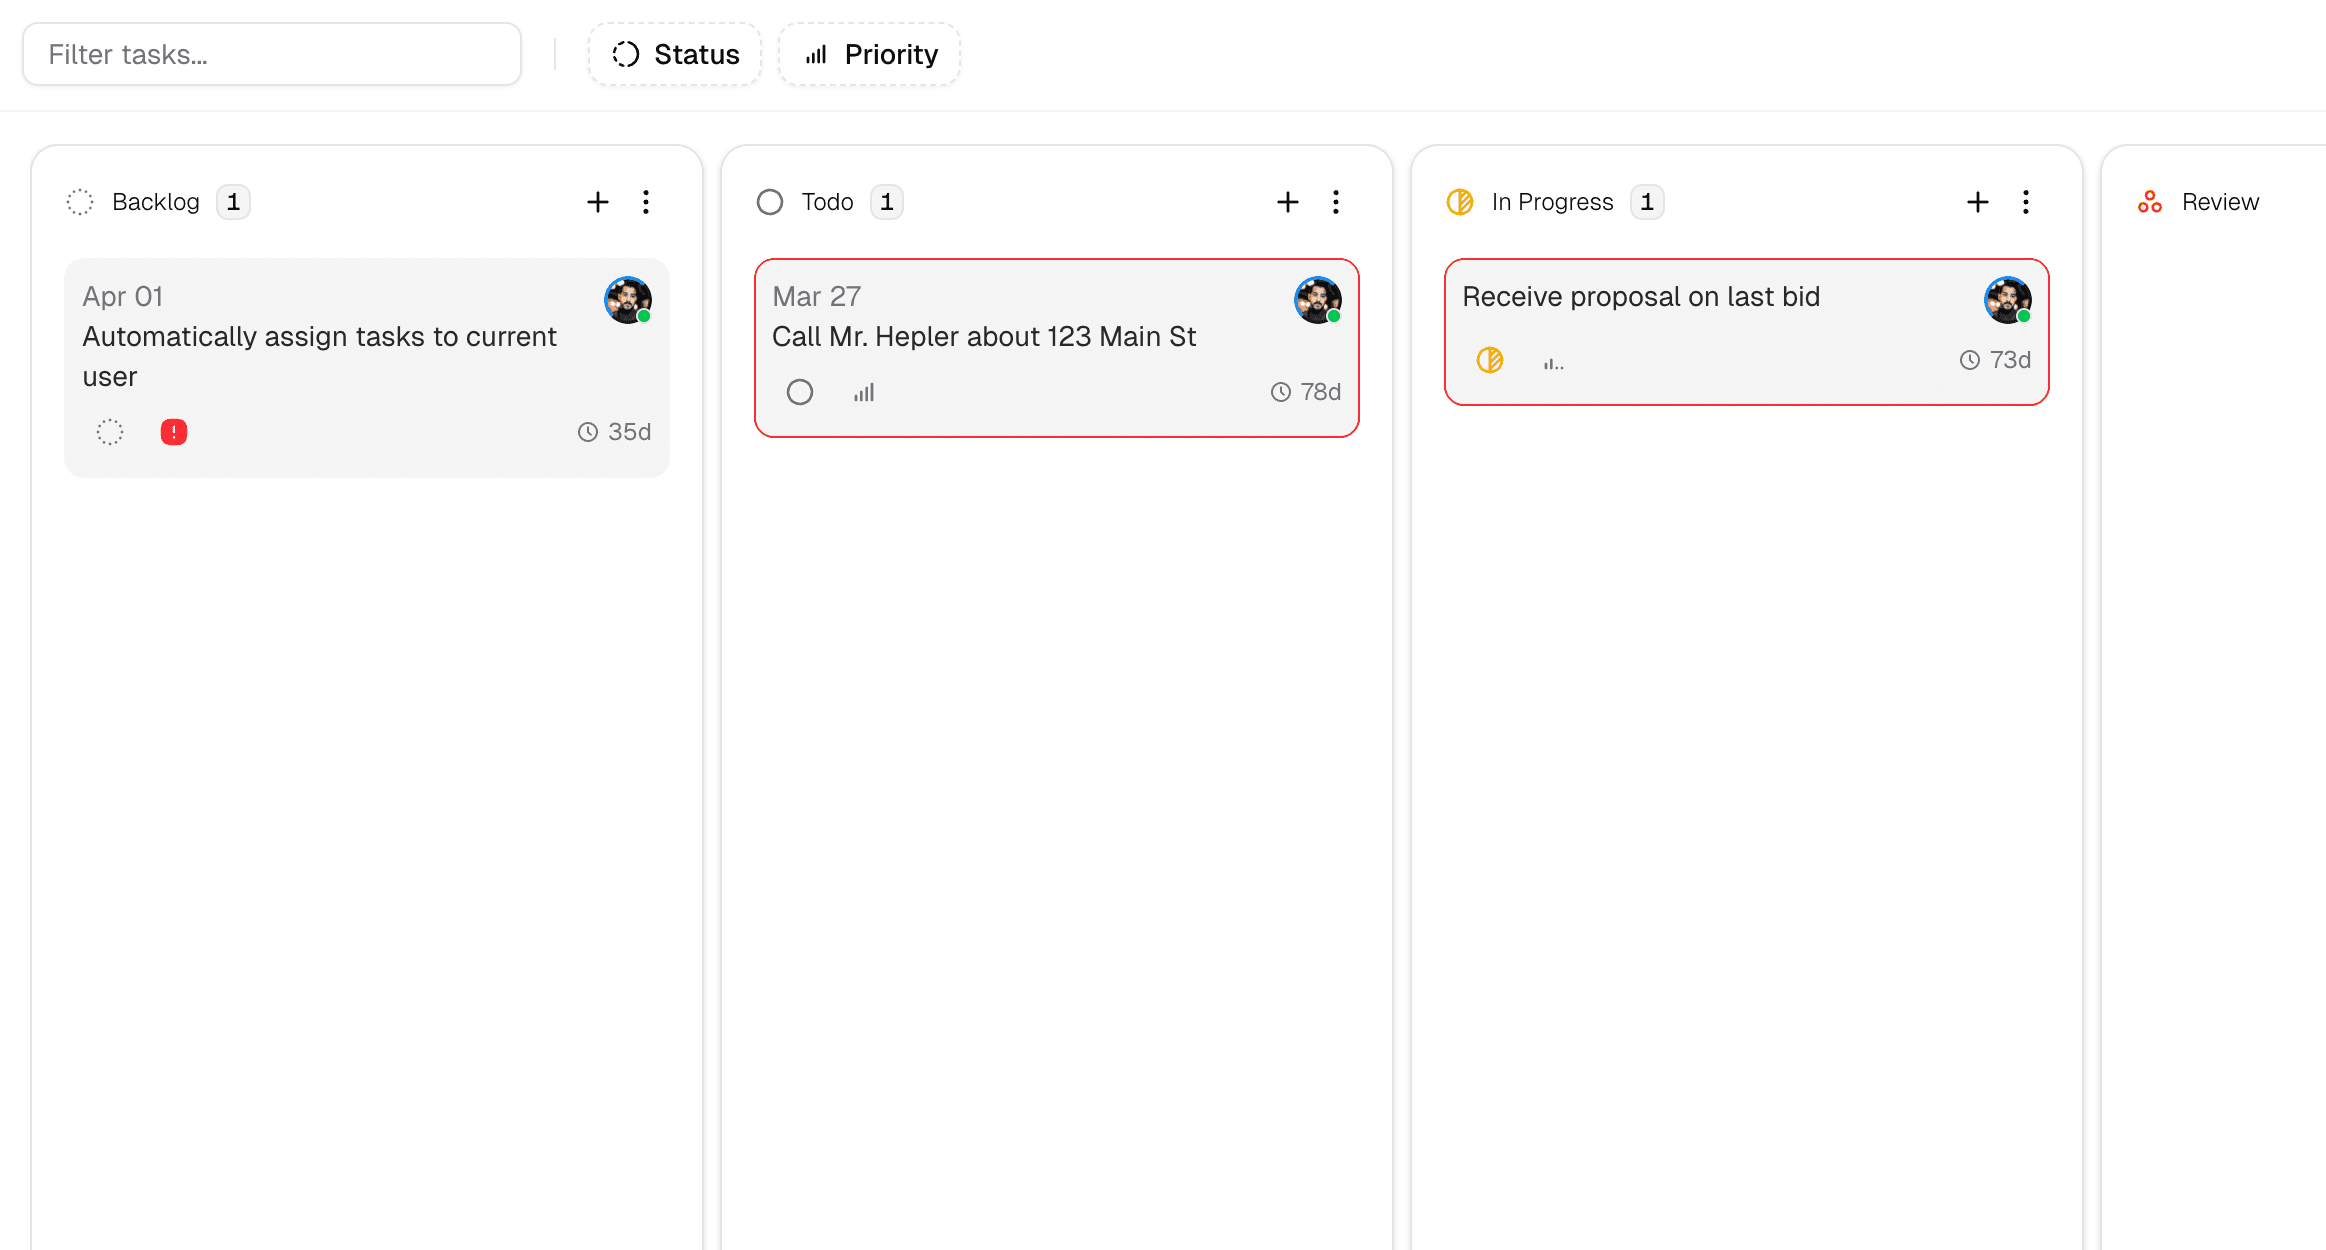Image resolution: width=2326 pixels, height=1250 pixels.
Task: Add a new task to the Todo column
Action: pos(1288,201)
